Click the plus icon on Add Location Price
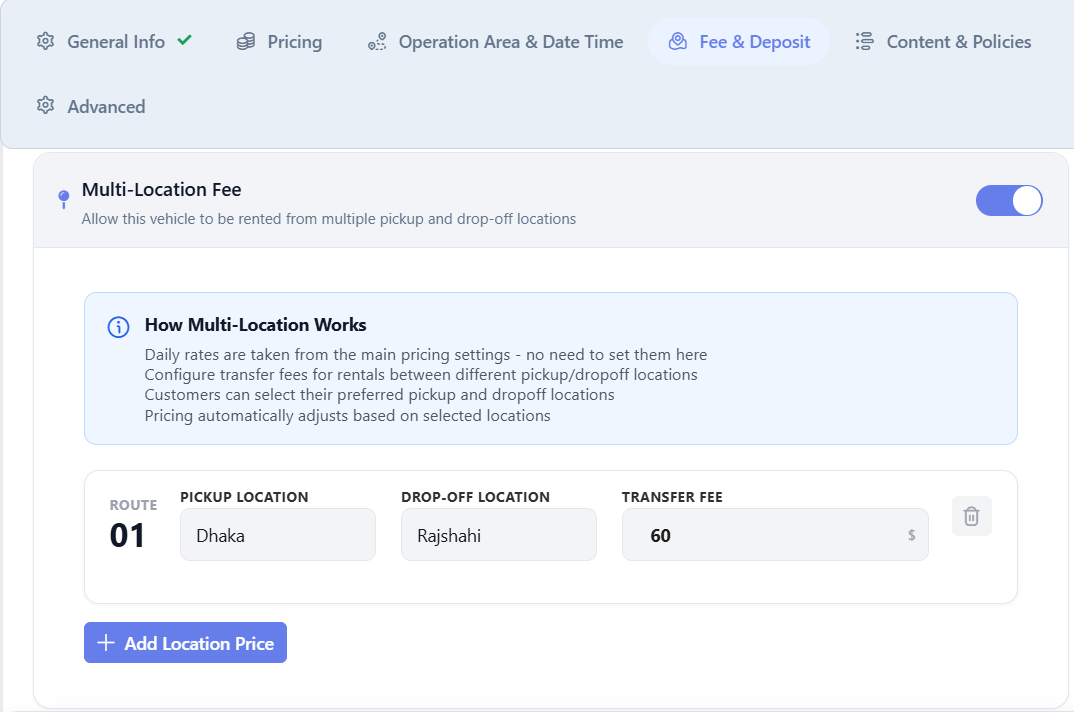Screen dimensions: 1074x712 105,643
